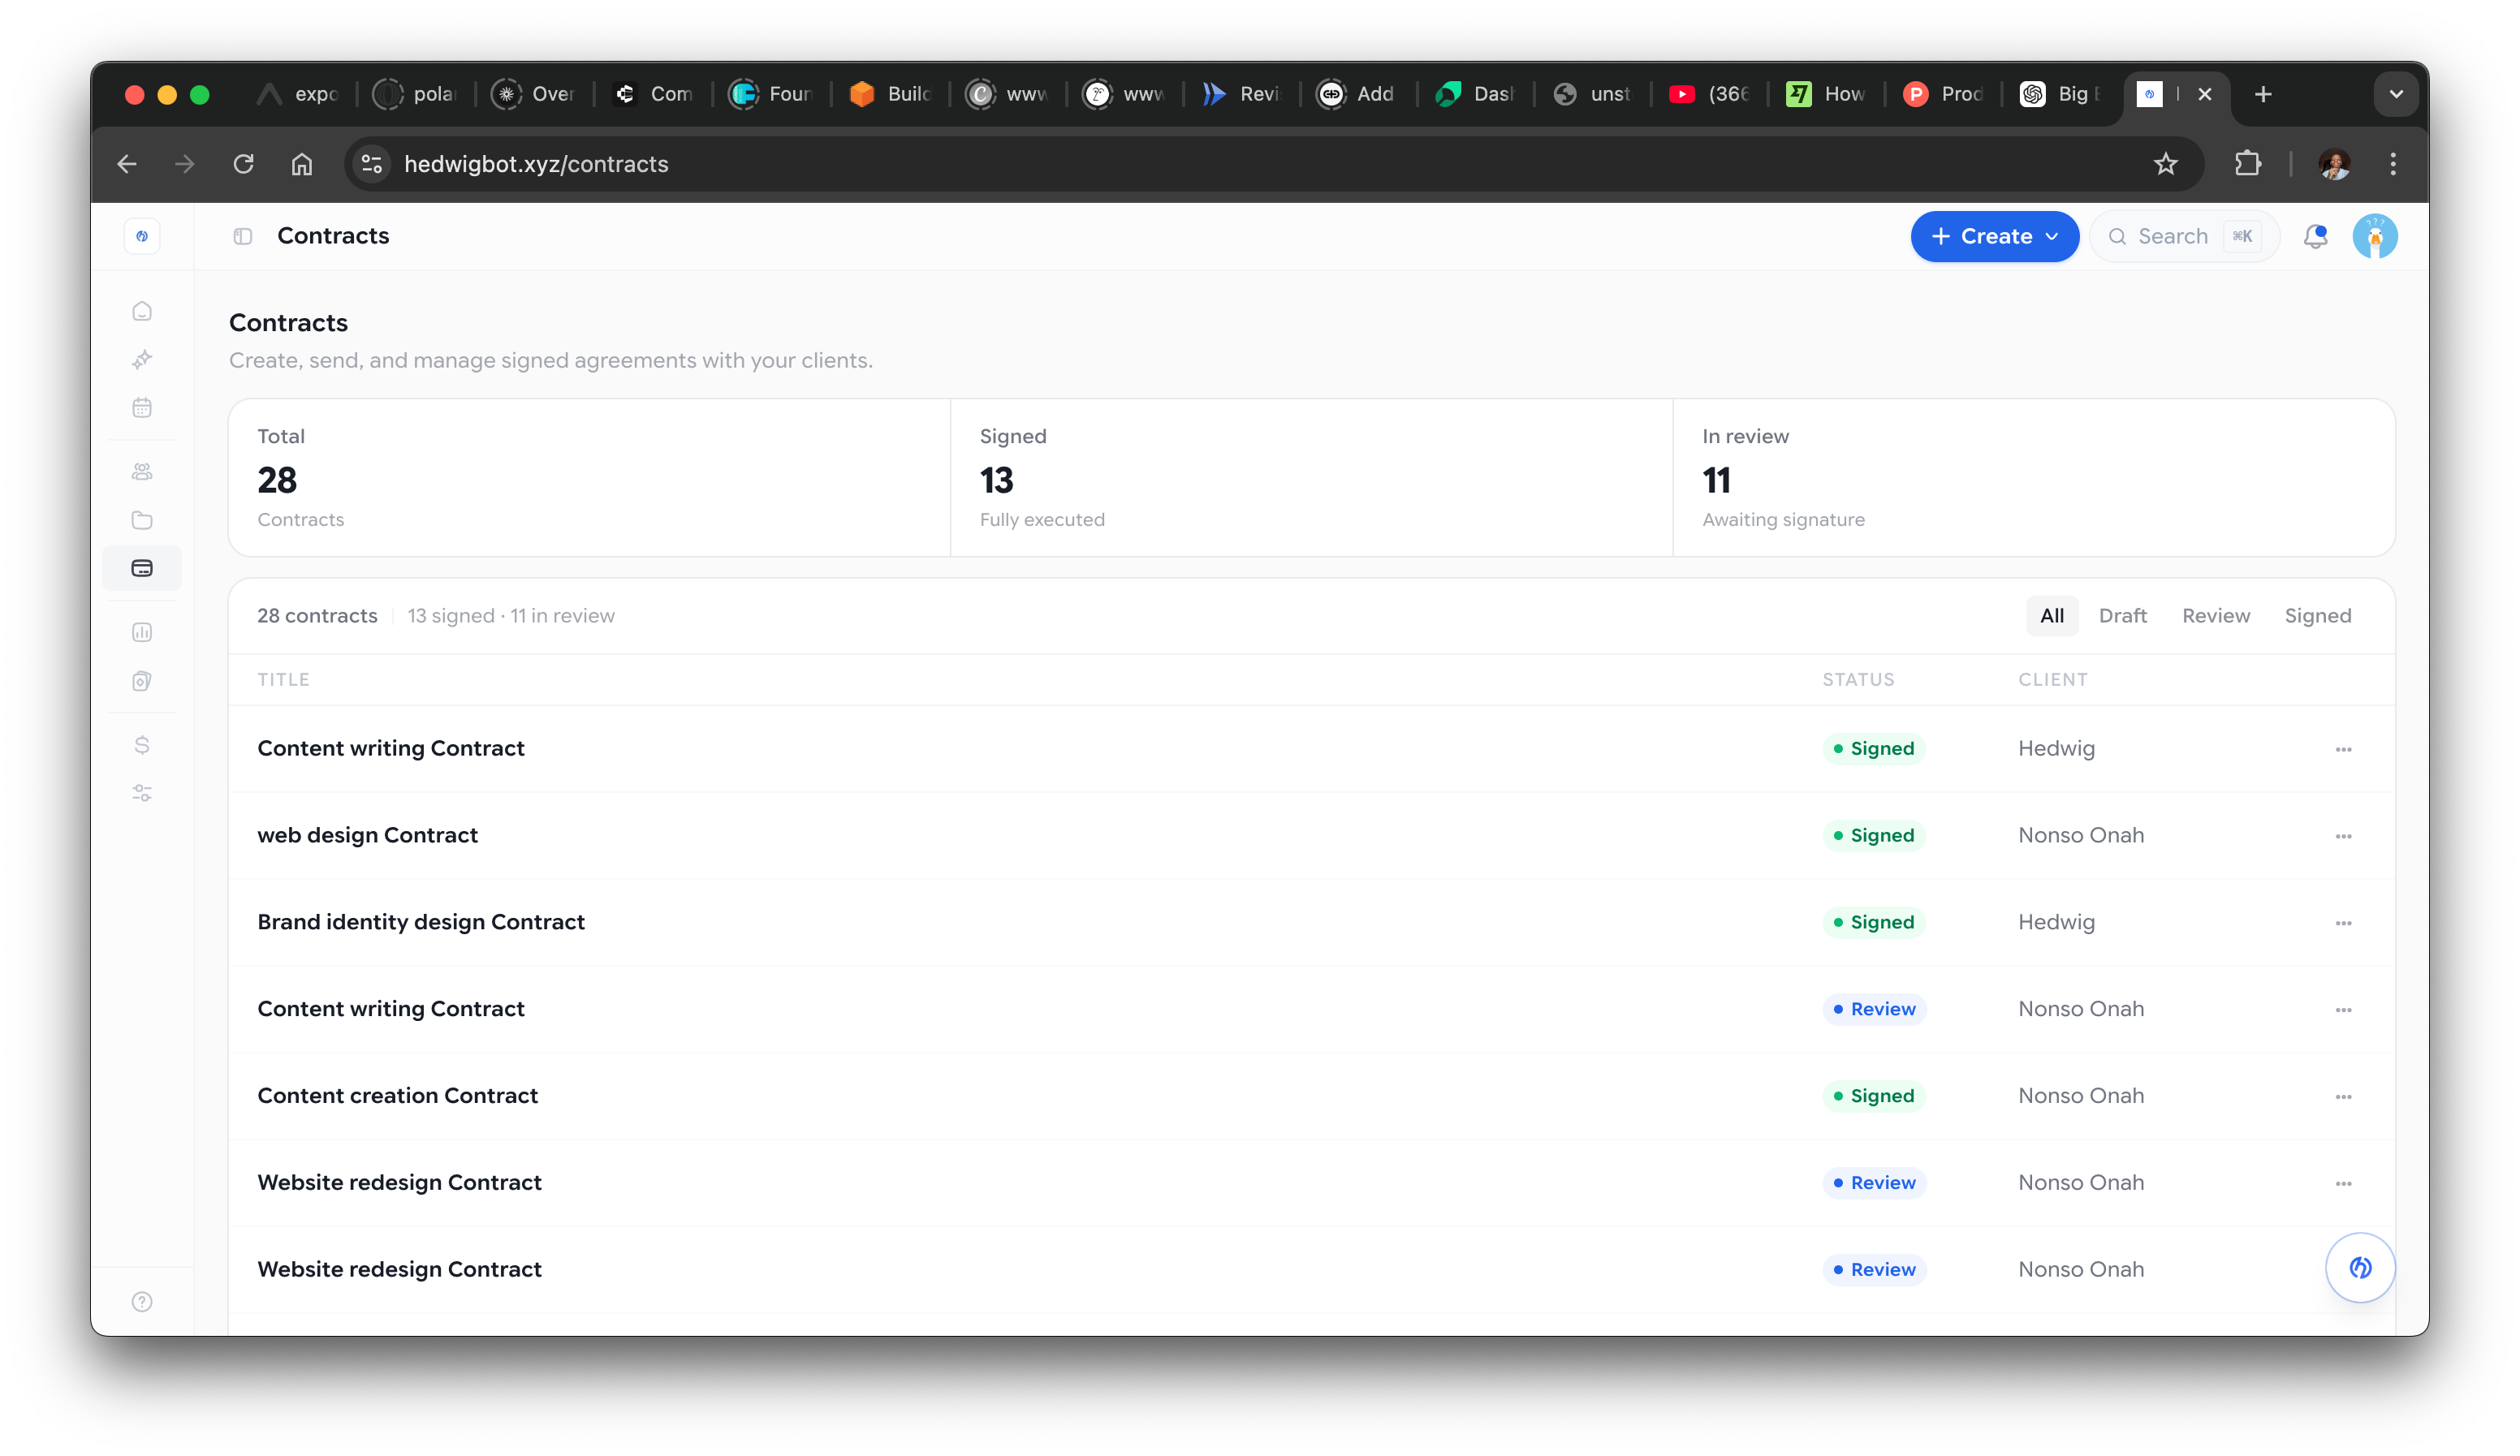Open the Clients people icon in sidebar
This screenshot has width=2520, height=1456.
pos(142,472)
